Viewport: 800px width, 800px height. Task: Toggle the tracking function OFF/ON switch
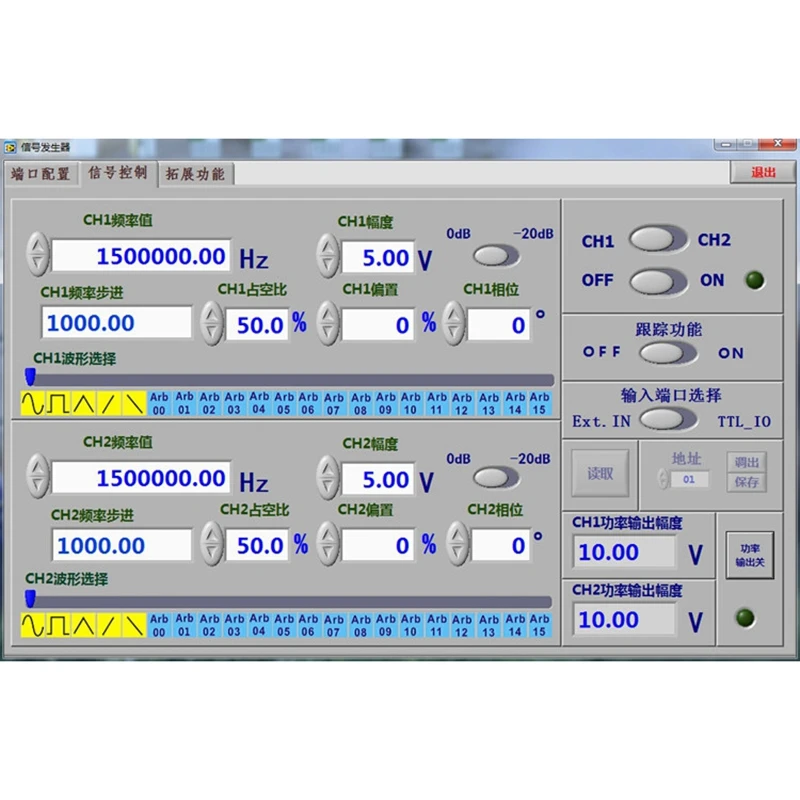(x=667, y=353)
